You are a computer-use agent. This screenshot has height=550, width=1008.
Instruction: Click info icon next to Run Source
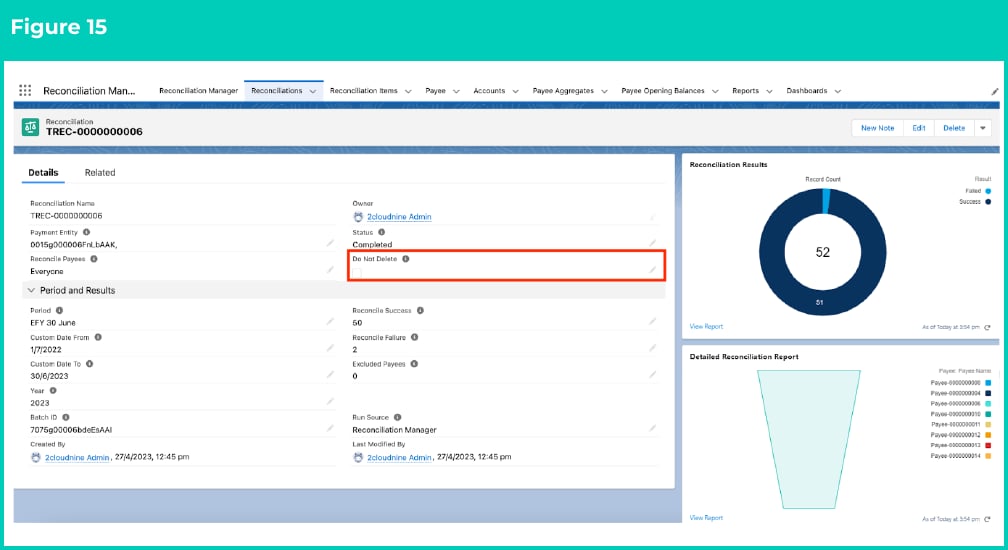397,417
